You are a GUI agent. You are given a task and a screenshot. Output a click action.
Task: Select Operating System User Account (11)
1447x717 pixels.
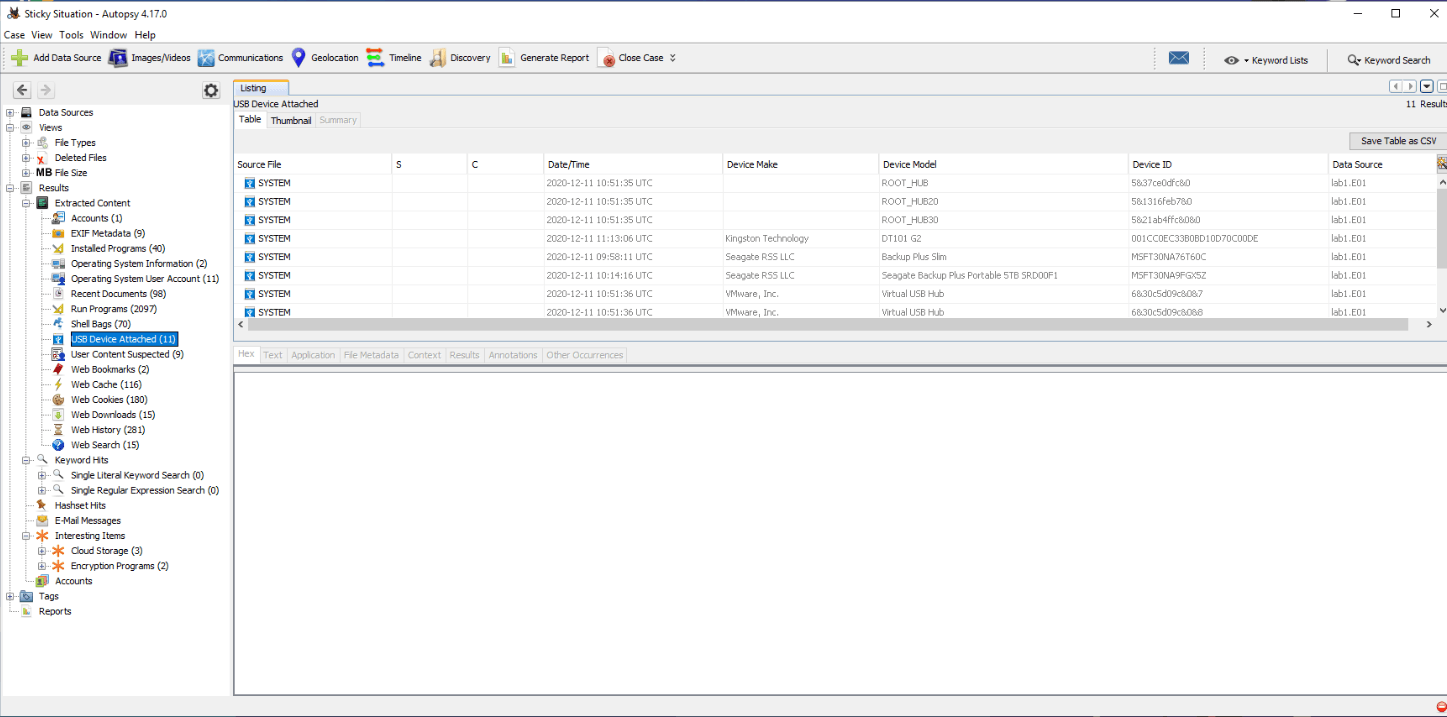pos(145,279)
